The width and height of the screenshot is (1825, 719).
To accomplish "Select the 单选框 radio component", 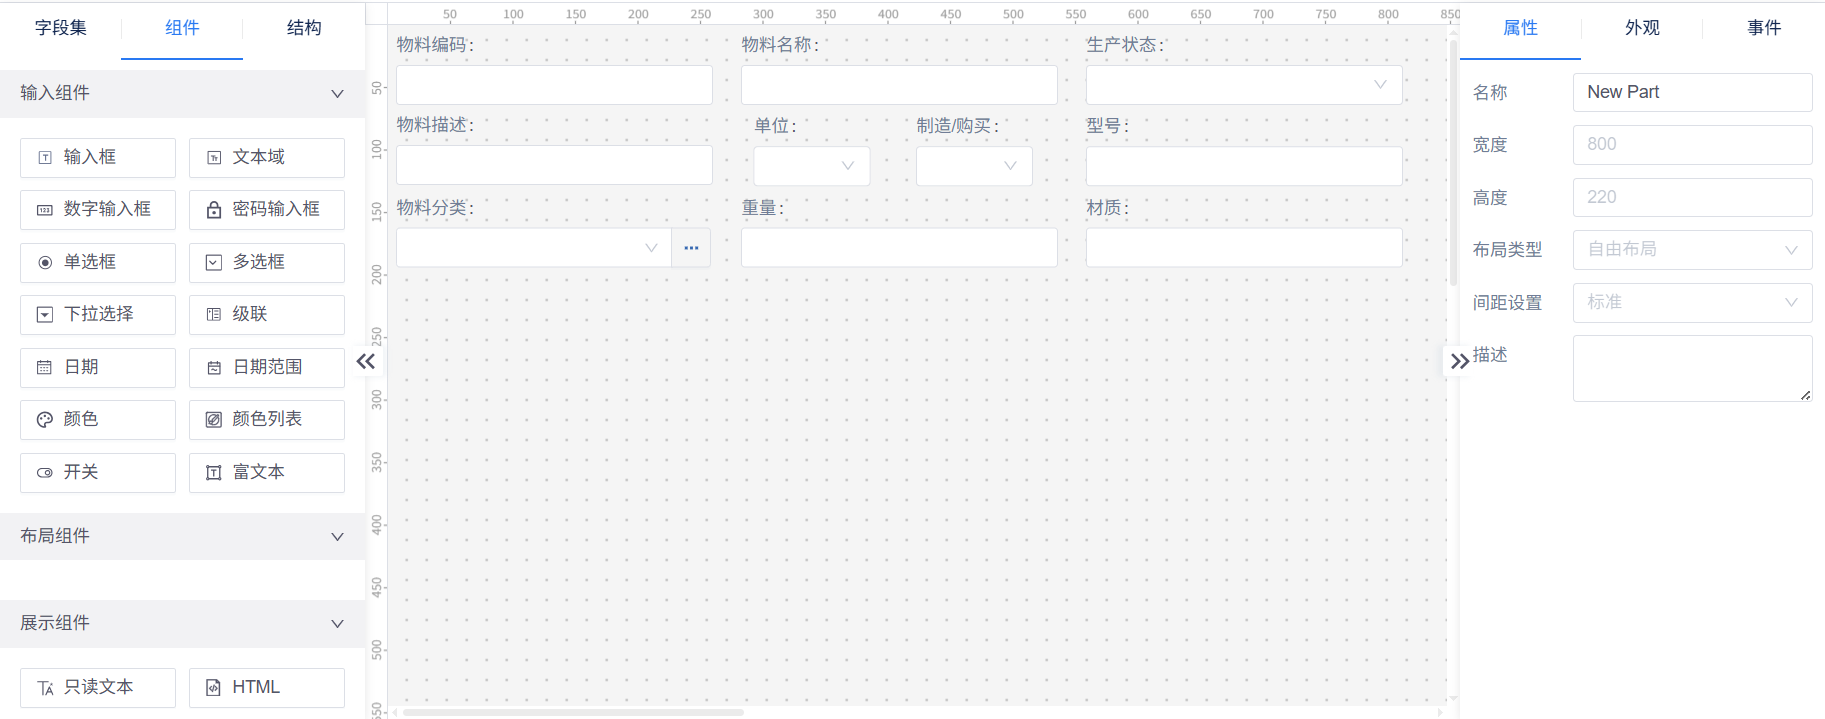I will click(x=98, y=263).
